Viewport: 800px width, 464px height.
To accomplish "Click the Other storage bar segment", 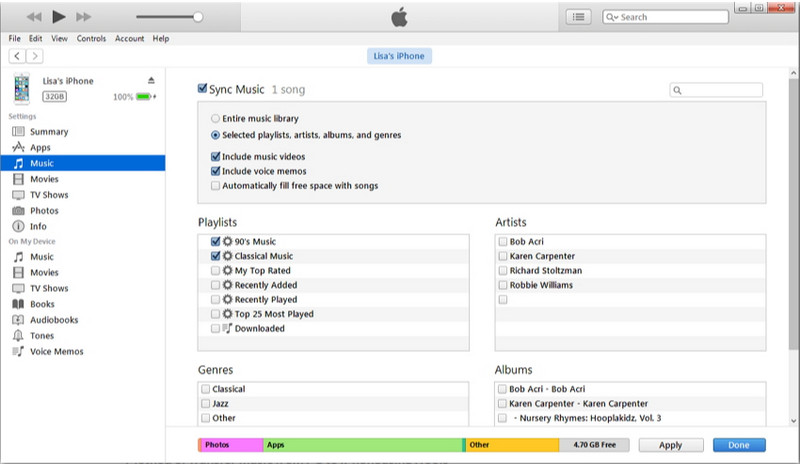I will point(512,445).
